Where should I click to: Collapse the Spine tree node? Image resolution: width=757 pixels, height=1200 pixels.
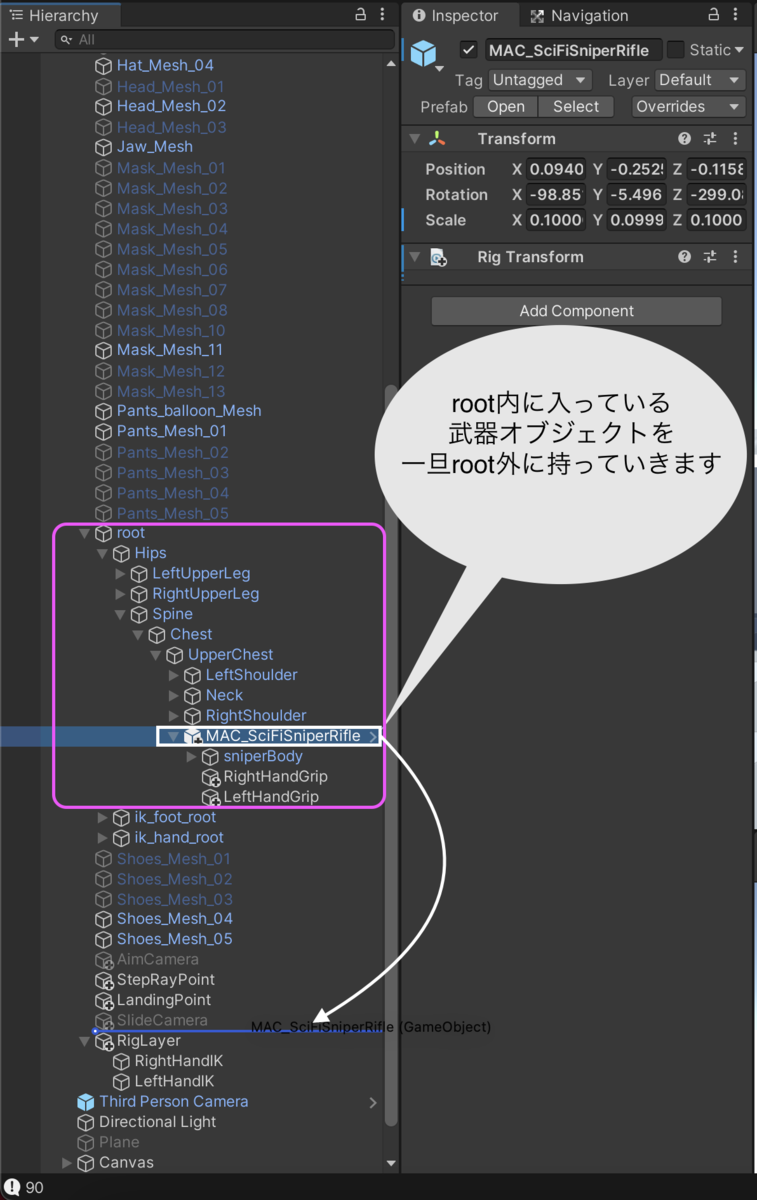(120, 615)
